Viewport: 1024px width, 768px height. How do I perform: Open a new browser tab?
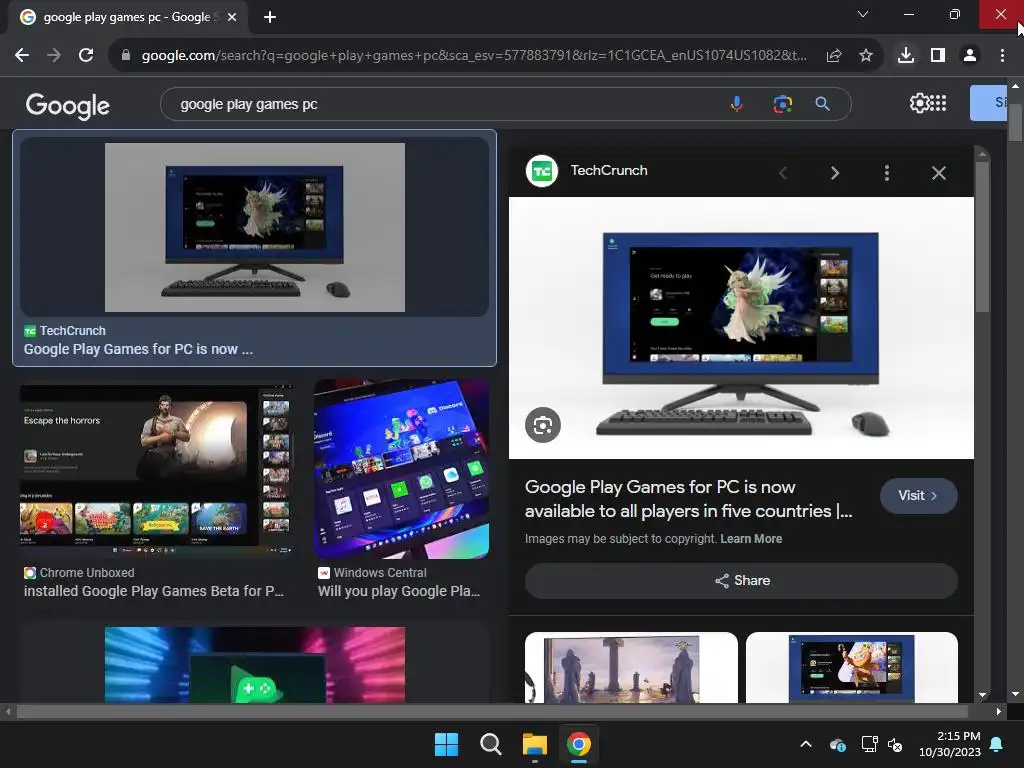pos(270,17)
